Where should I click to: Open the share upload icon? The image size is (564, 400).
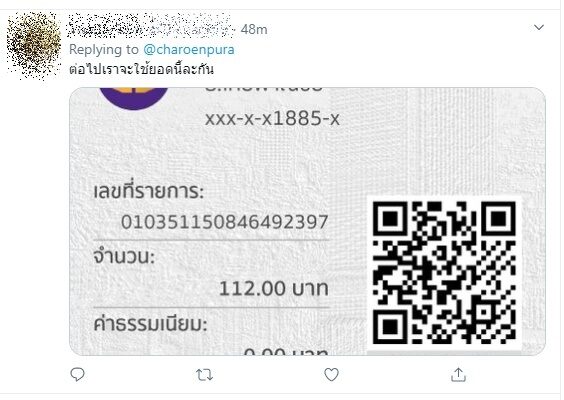(458, 374)
